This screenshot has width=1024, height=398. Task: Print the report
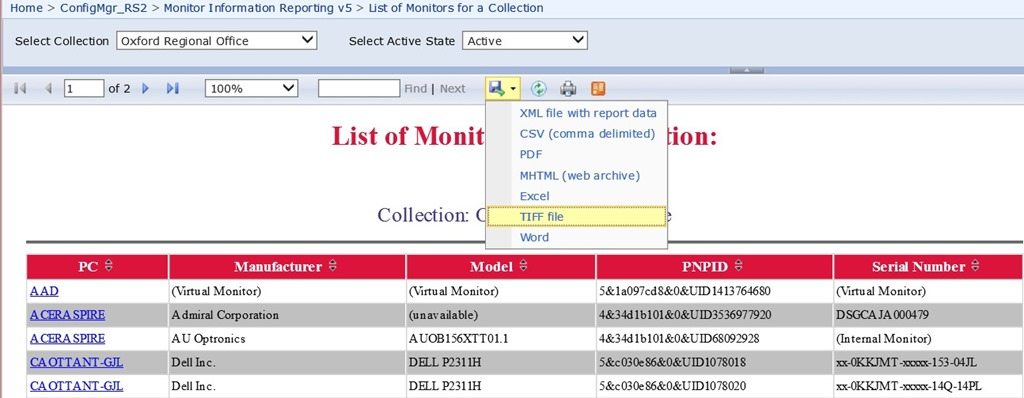click(x=569, y=88)
